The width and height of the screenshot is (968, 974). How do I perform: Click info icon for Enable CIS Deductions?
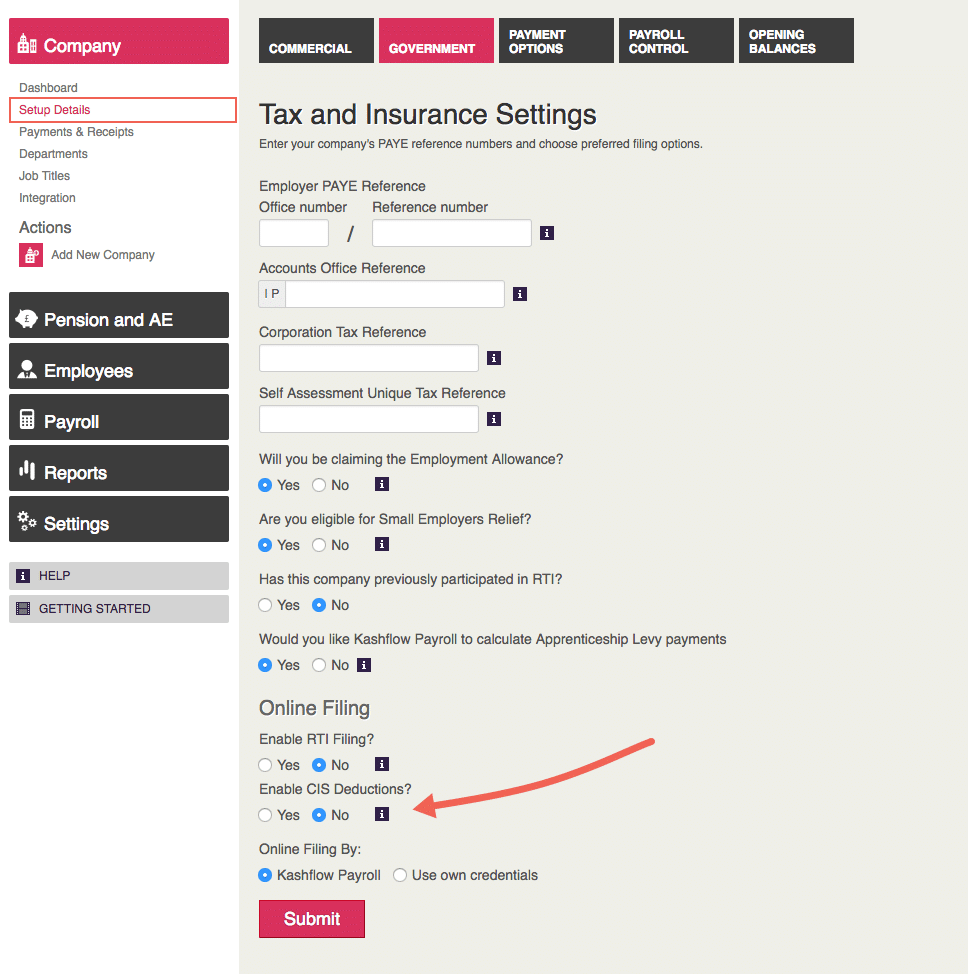point(381,814)
